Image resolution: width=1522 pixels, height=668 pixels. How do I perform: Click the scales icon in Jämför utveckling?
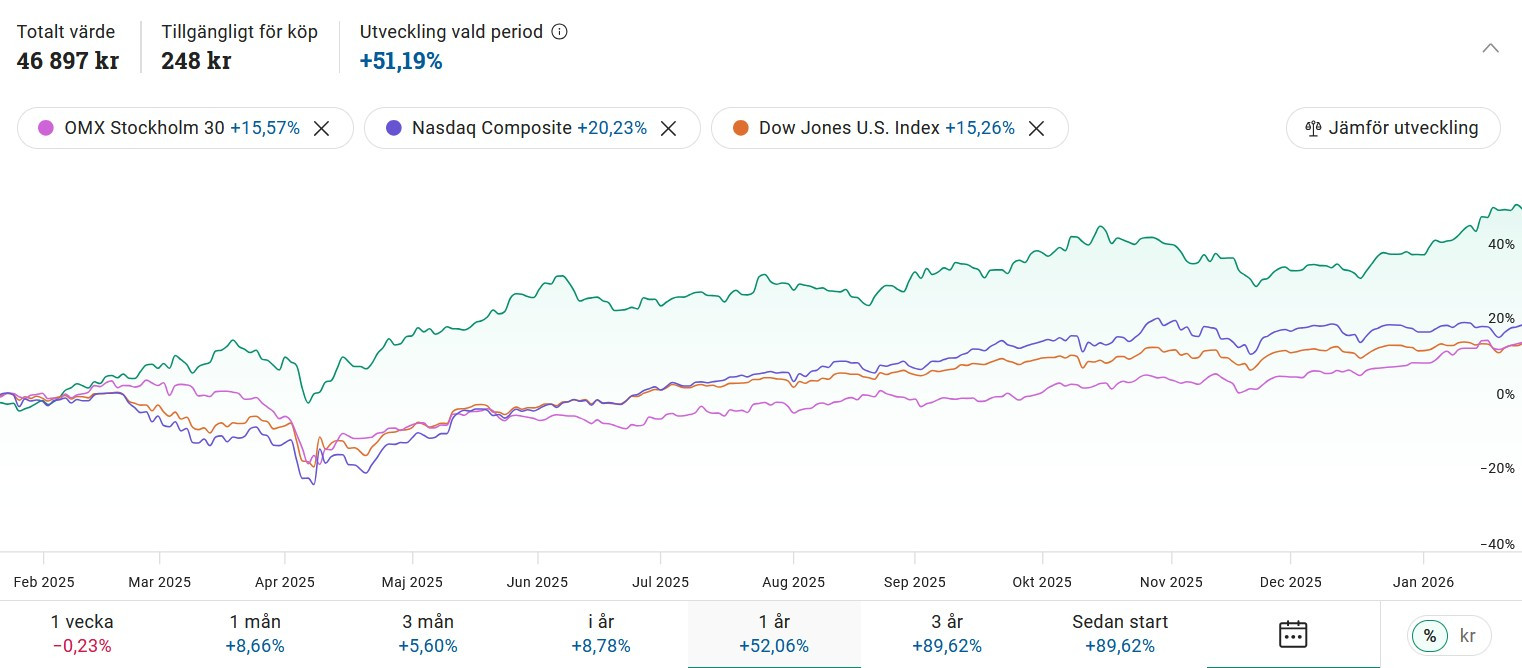pyautogui.click(x=1313, y=128)
